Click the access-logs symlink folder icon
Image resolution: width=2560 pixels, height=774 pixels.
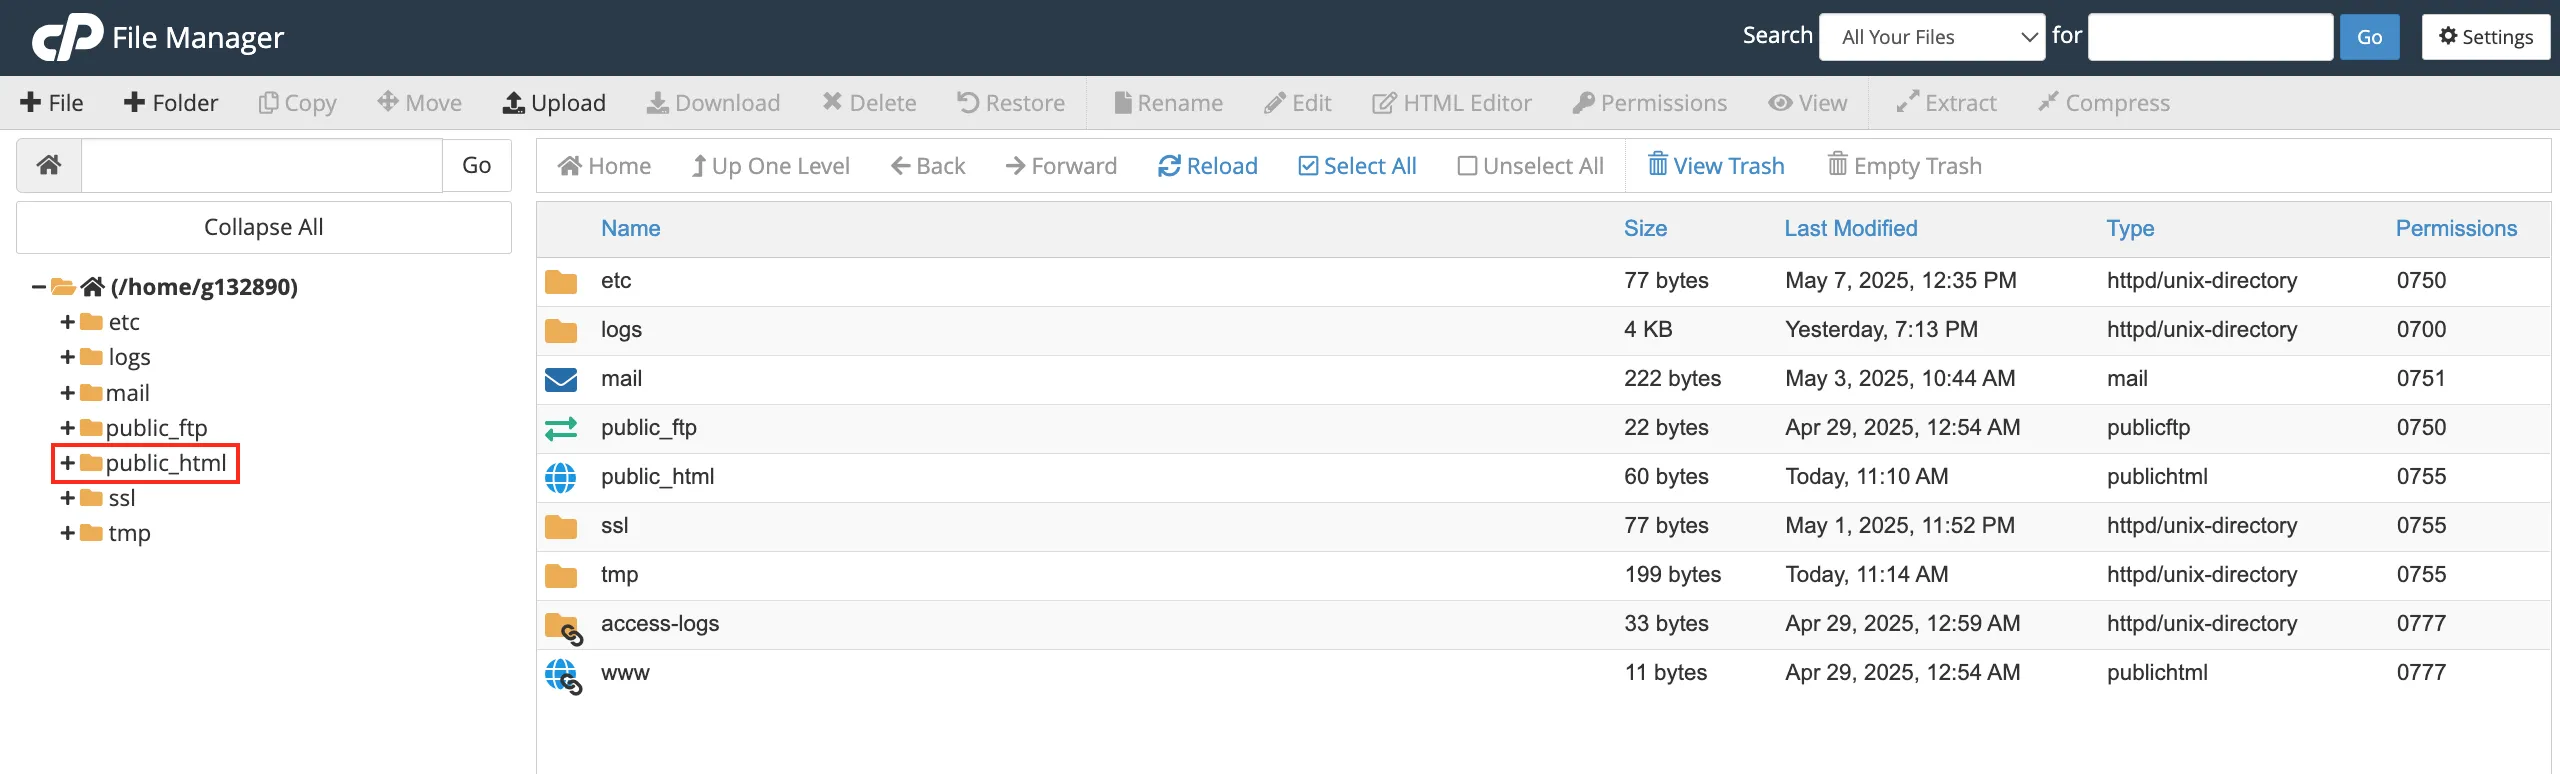563,626
